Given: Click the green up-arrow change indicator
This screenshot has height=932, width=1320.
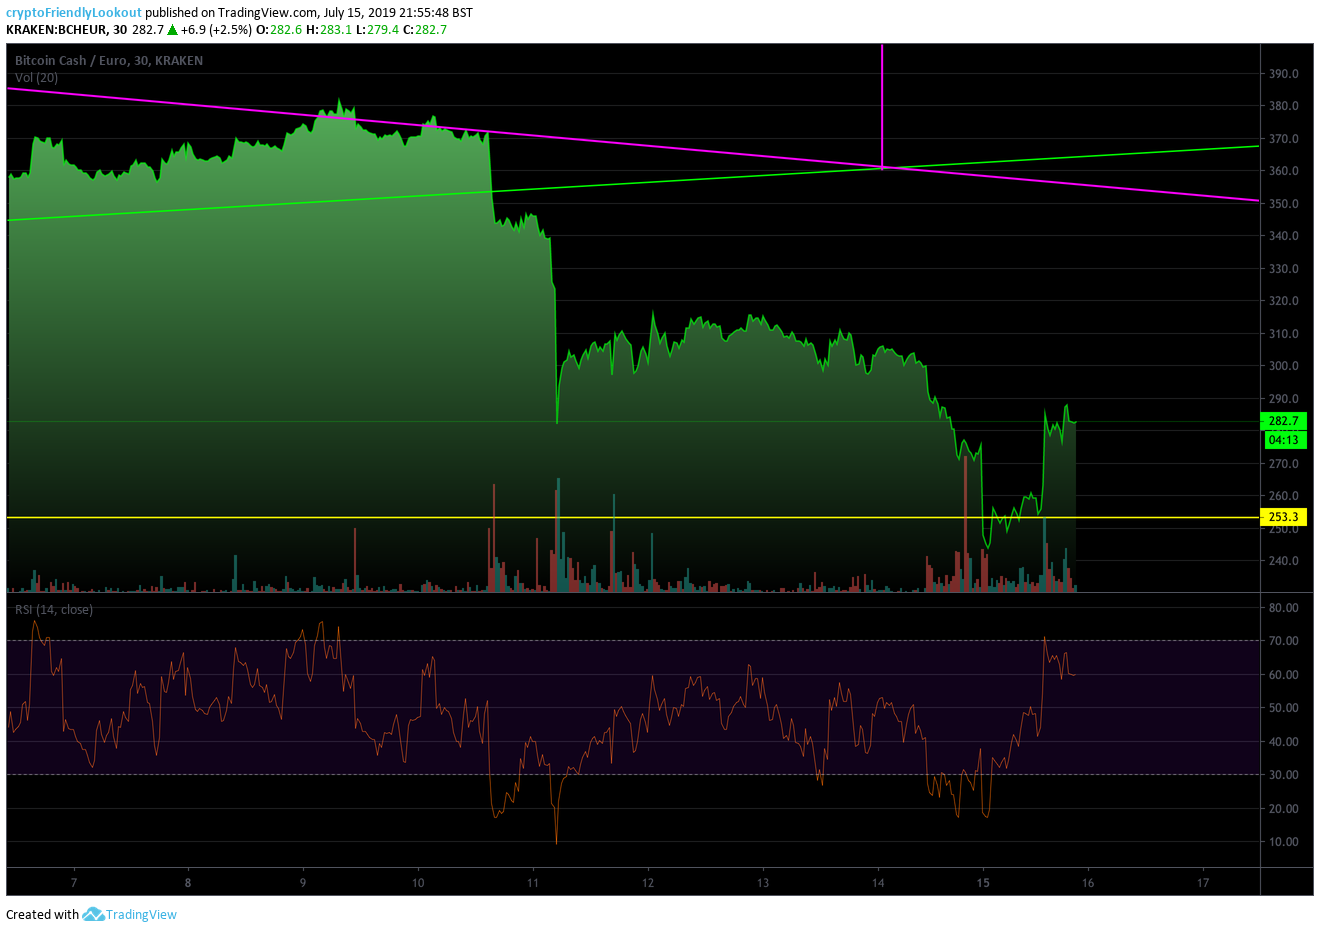Looking at the screenshot, I should click(x=172, y=30).
